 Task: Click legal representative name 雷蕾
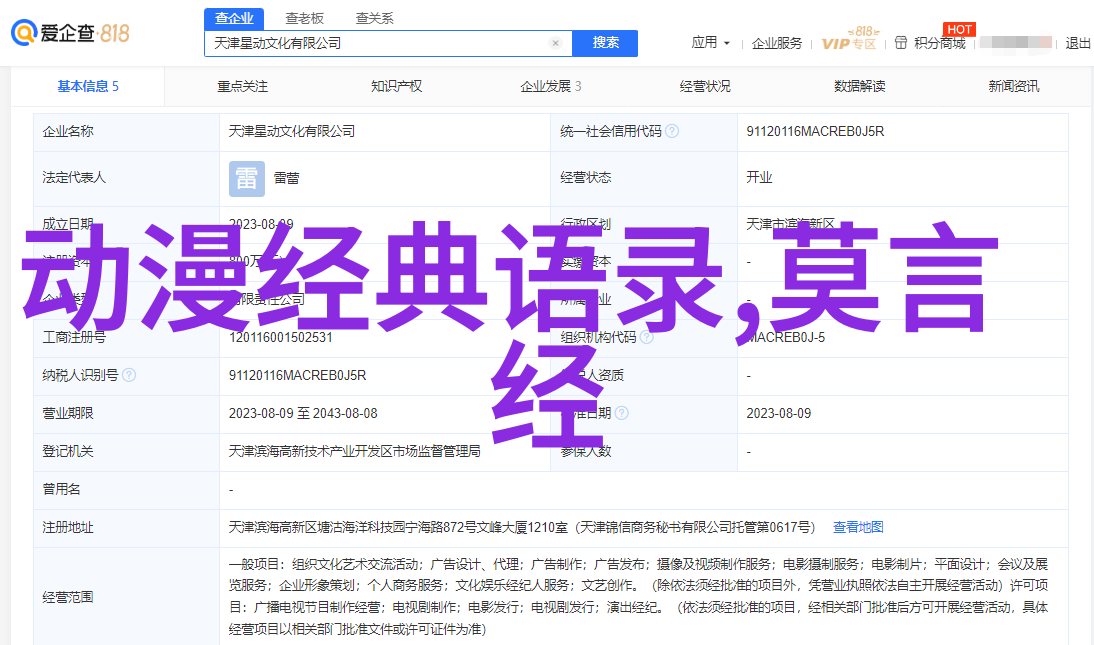[x=286, y=178]
